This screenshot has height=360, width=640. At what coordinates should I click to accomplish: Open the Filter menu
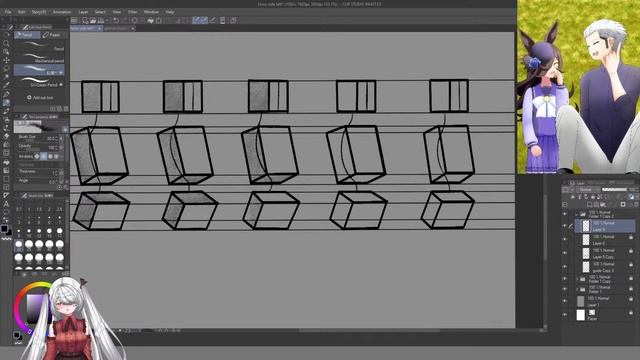(x=133, y=12)
